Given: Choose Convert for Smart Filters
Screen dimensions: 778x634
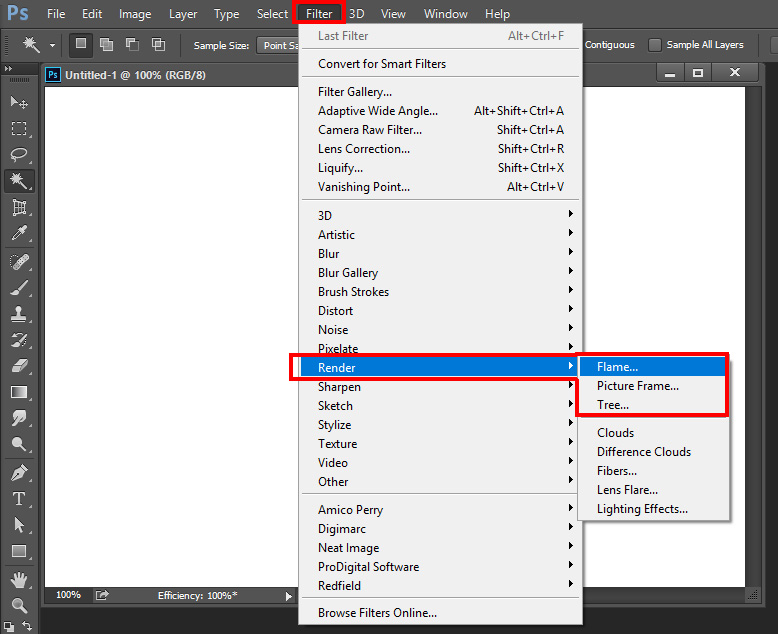Looking at the screenshot, I should pos(440,63).
